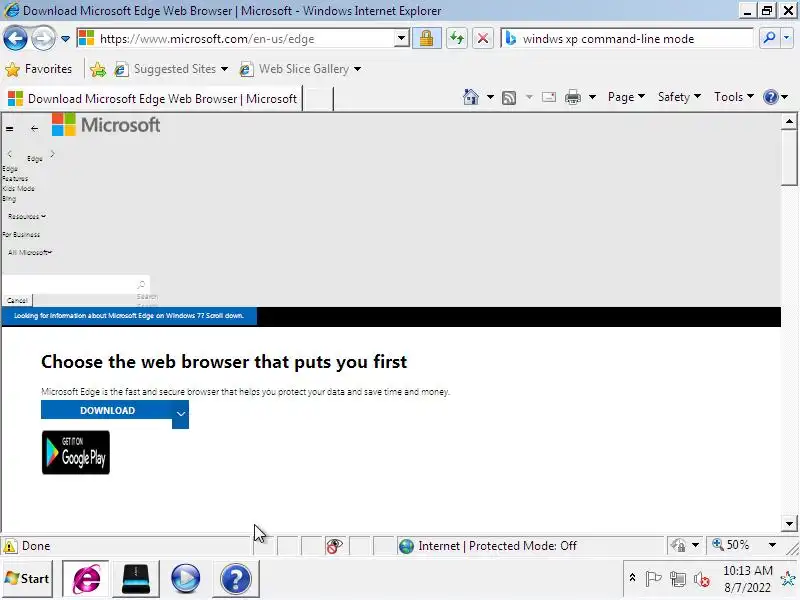Click scrollbar down arrow
800x600 pixels.
pos(789,523)
